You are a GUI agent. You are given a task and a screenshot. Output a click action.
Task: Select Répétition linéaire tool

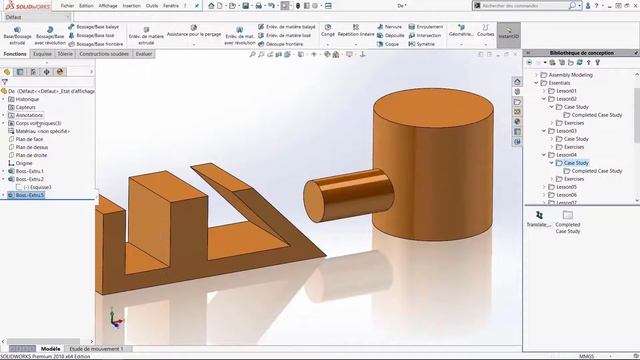356,31
